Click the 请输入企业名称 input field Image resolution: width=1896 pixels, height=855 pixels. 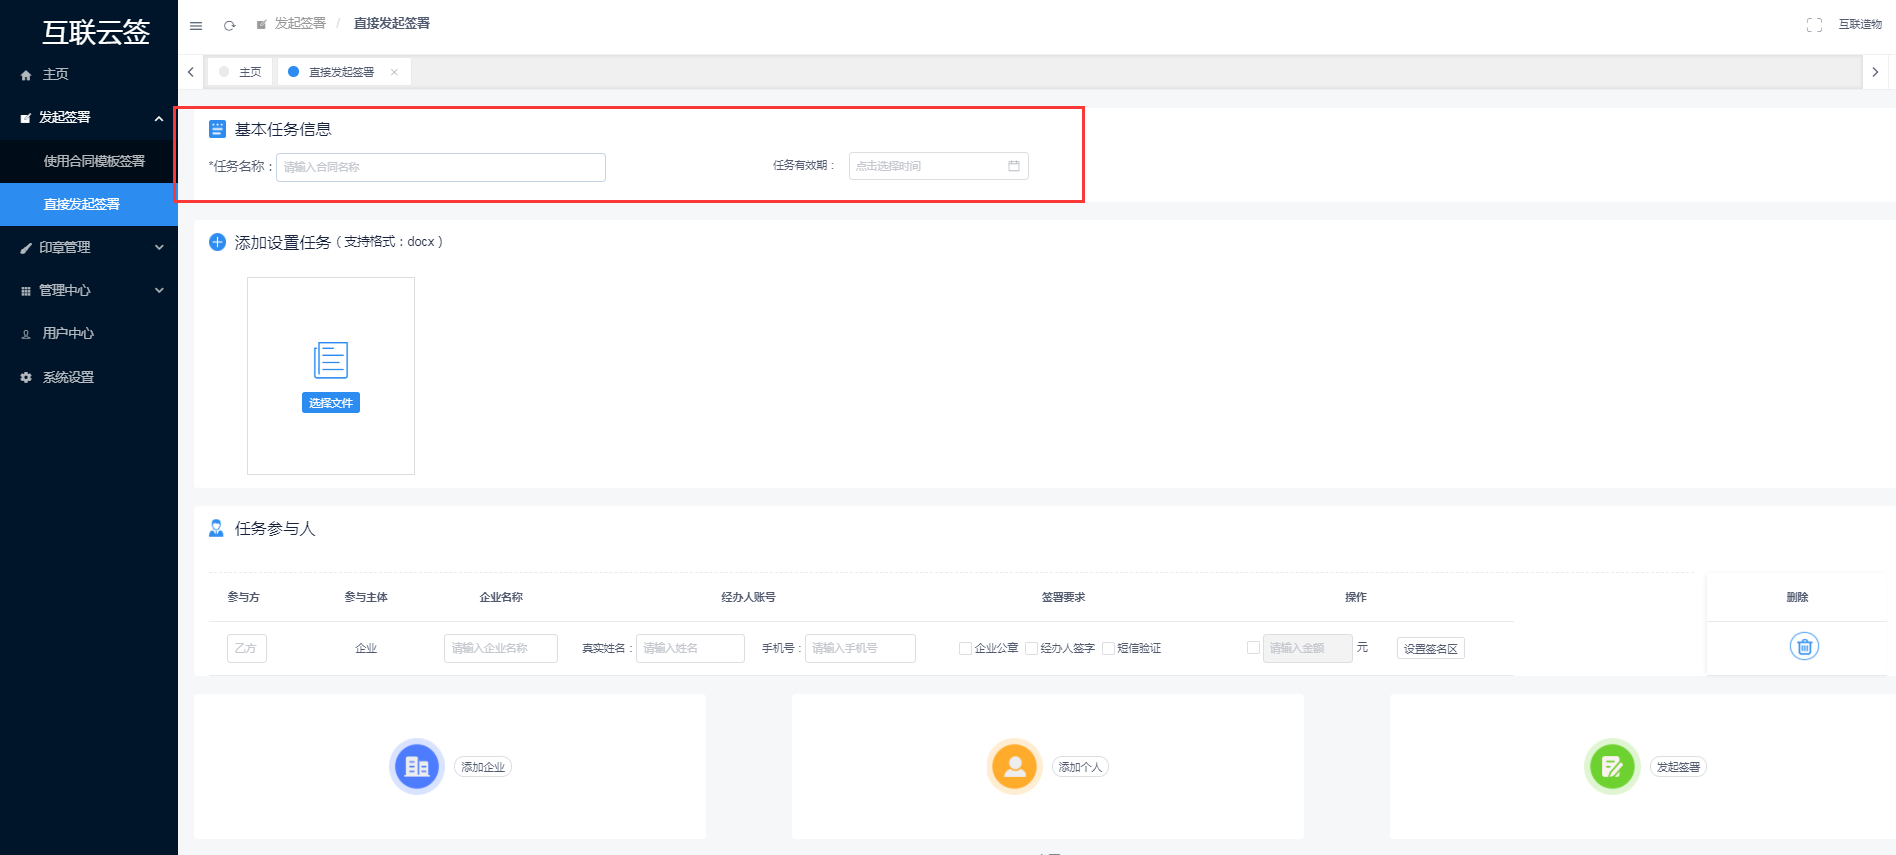[501, 648]
